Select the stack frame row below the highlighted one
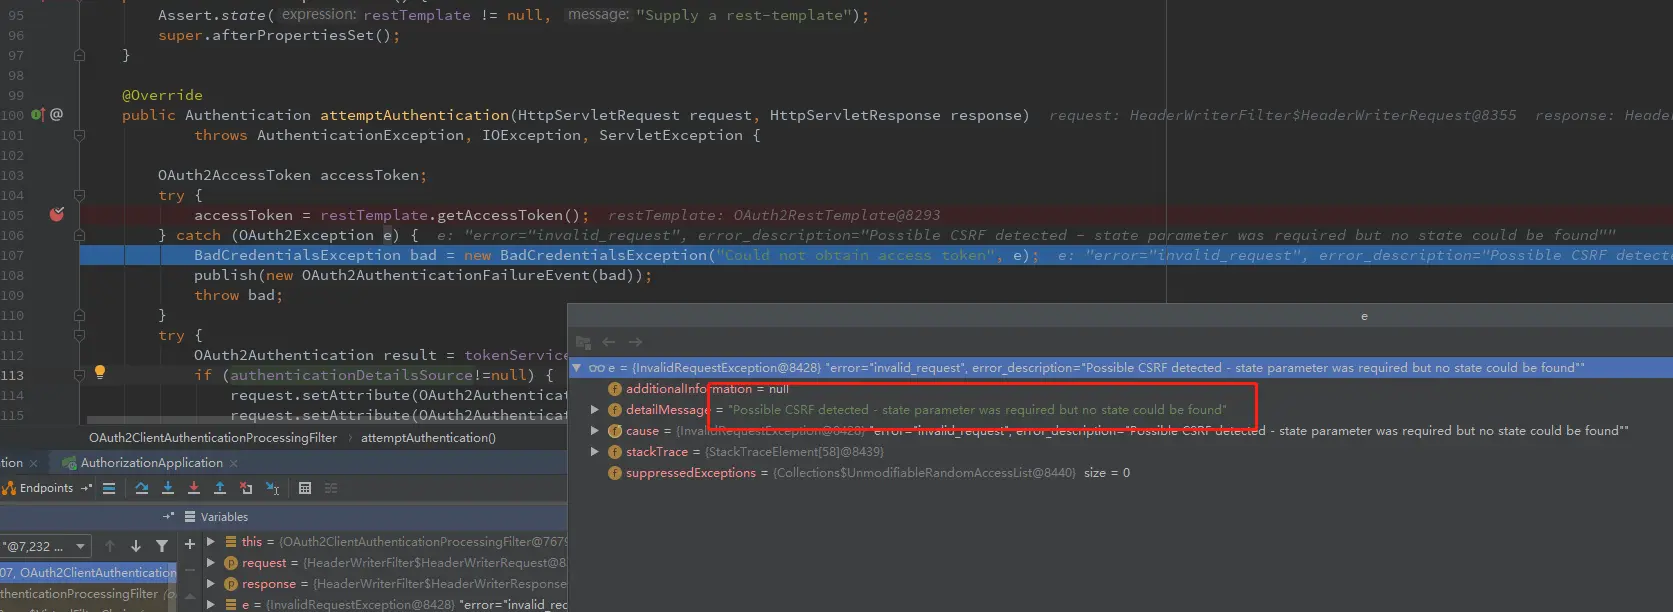1673x612 pixels. click(88, 594)
